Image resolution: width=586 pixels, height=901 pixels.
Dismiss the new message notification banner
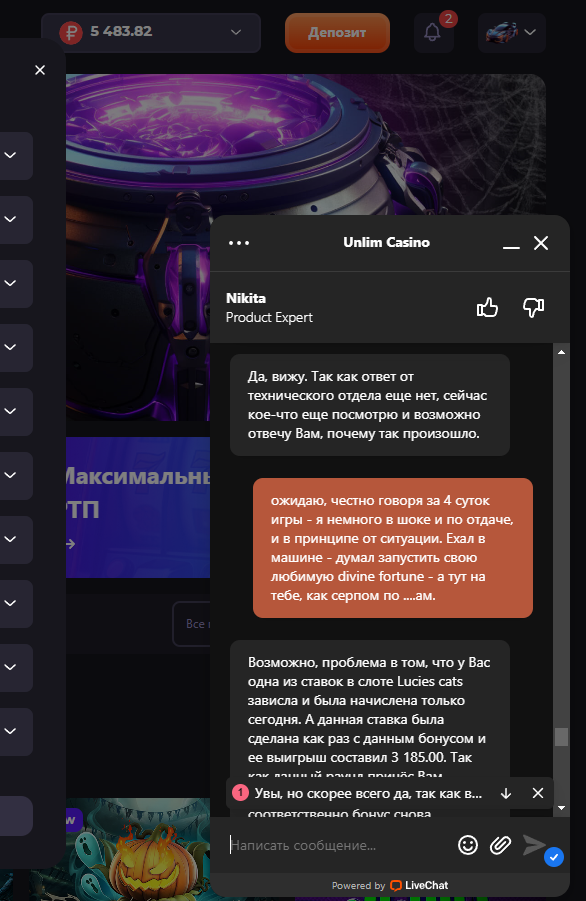[538, 793]
